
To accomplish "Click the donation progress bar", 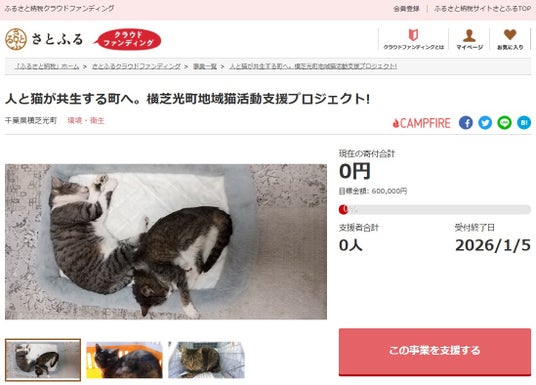I will pos(435,210).
